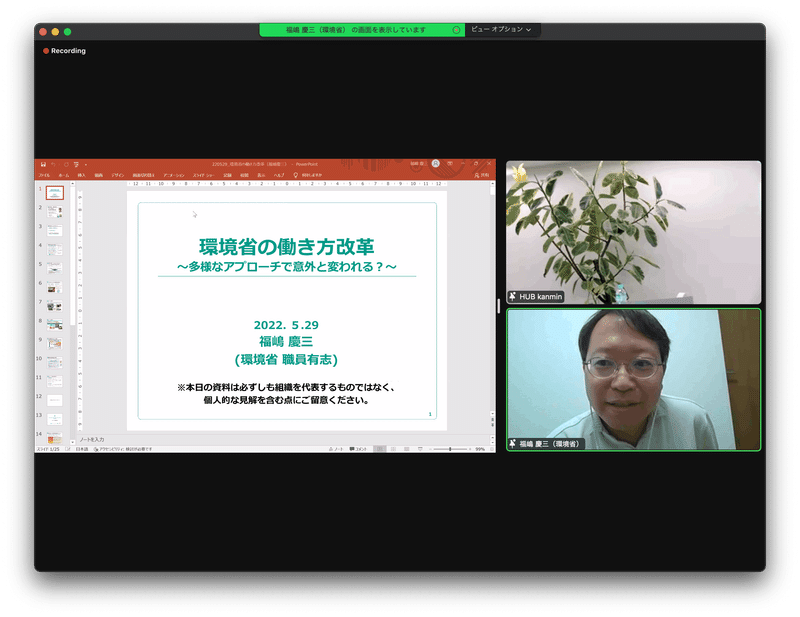The image size is (800, 617).
Task: Click the Recording indicator in Zoom
Action: pos(64,51)
